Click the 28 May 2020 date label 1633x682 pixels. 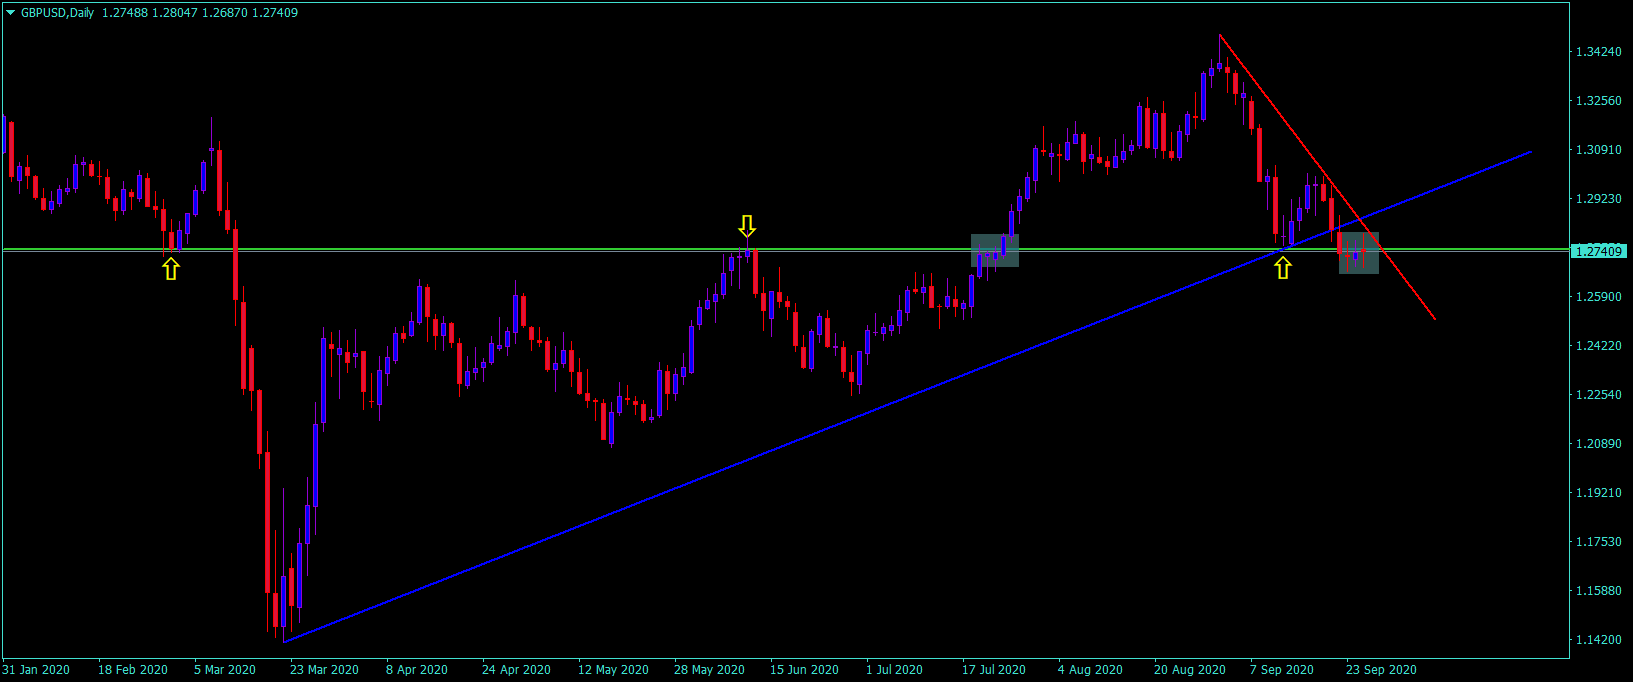(709, 670)
